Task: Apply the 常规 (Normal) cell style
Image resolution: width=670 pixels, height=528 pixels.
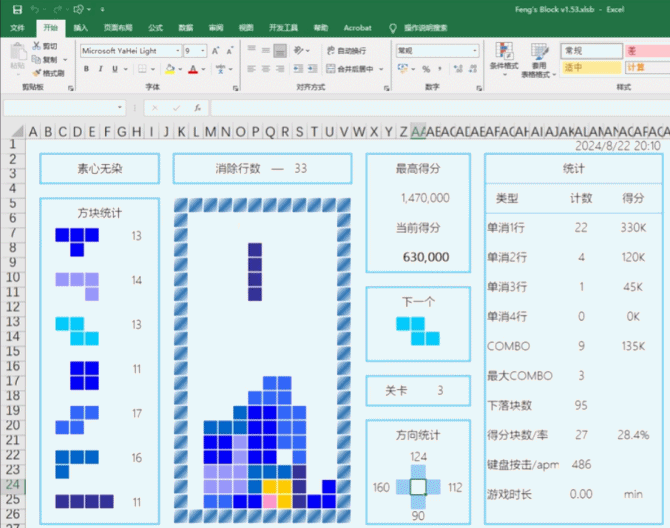Action: coord(591,51)
